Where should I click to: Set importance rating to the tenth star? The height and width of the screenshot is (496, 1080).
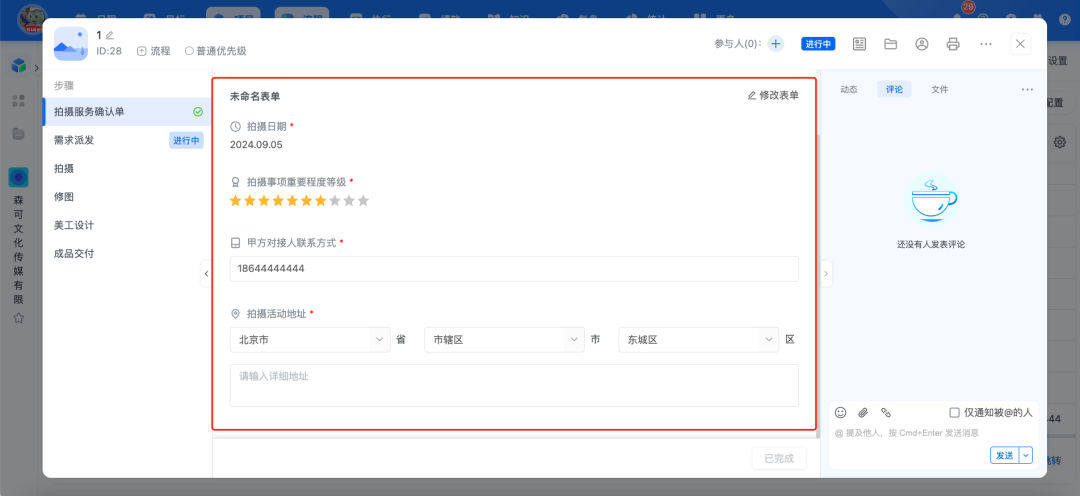[364, 201]
